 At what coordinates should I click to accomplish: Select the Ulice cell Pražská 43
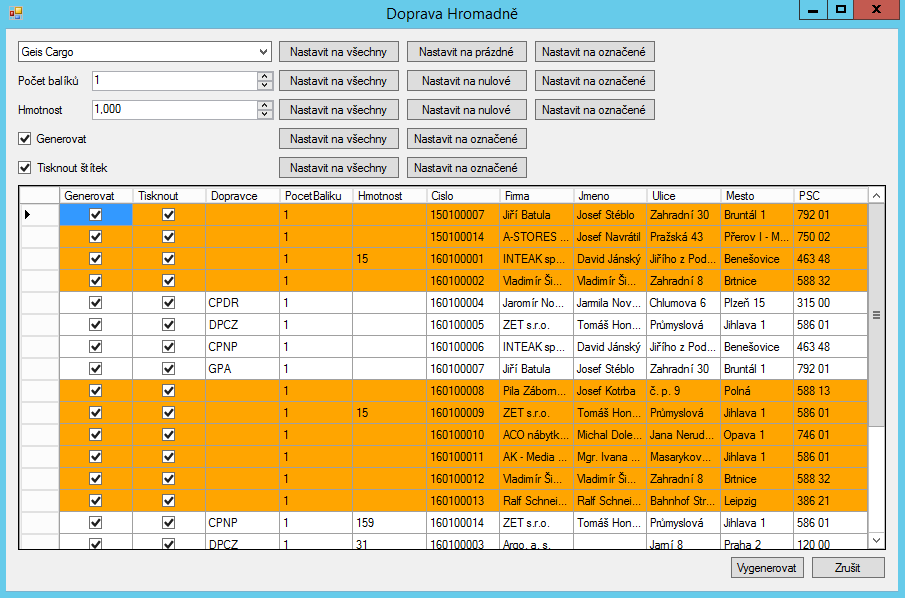click(683, 237)
